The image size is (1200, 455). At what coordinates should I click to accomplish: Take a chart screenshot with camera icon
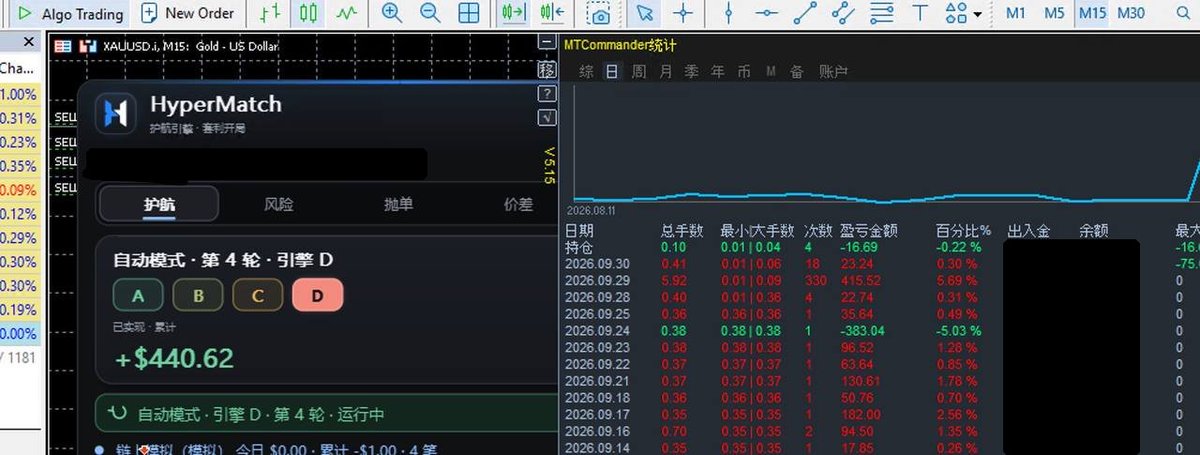(x=599, y=14)
